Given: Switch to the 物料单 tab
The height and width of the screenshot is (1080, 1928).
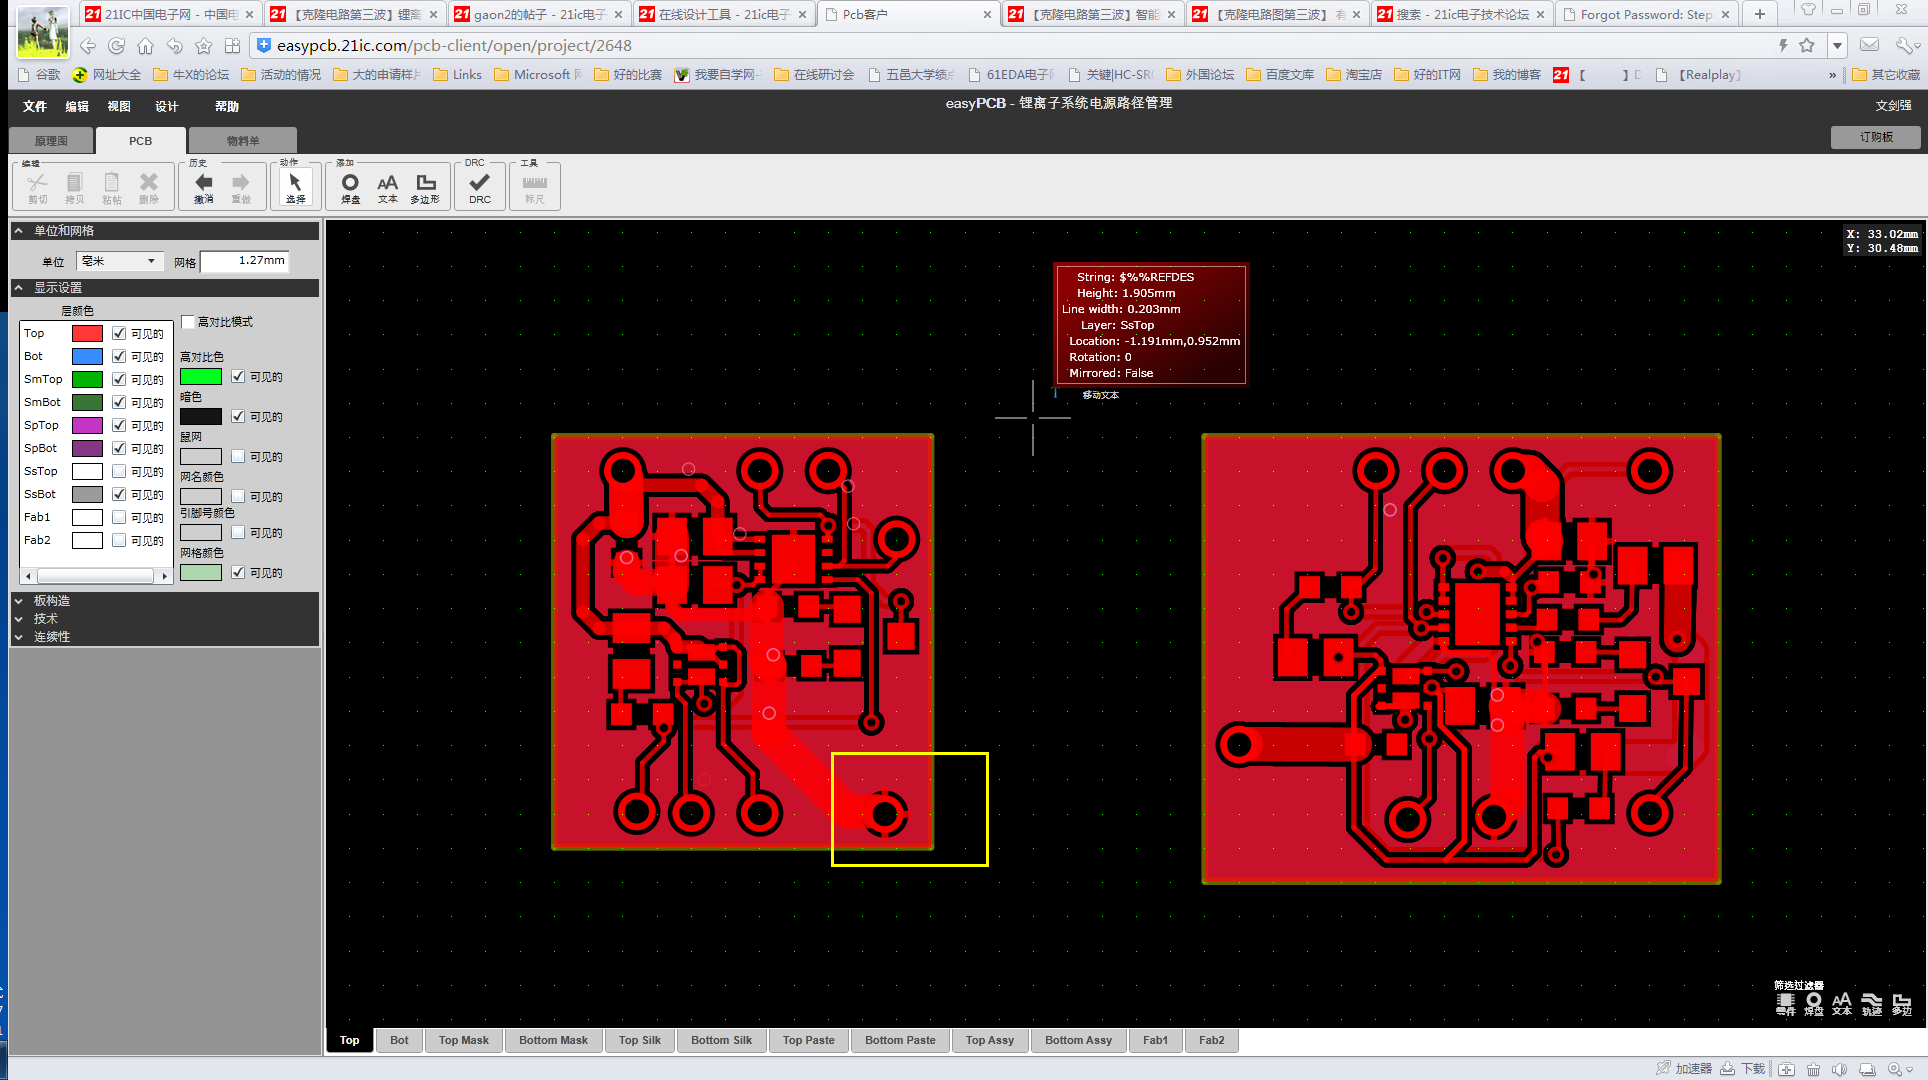Looking at the screenshot, I should (x=242, y=141).
